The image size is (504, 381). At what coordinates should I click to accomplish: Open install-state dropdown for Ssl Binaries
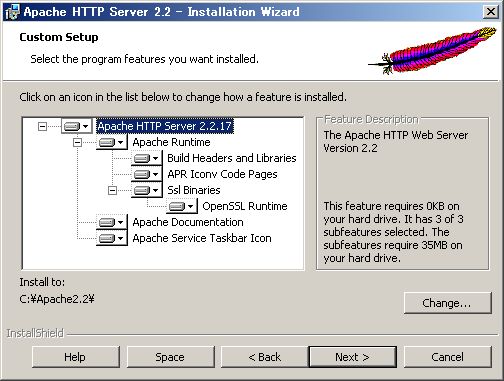pos(147,190)
